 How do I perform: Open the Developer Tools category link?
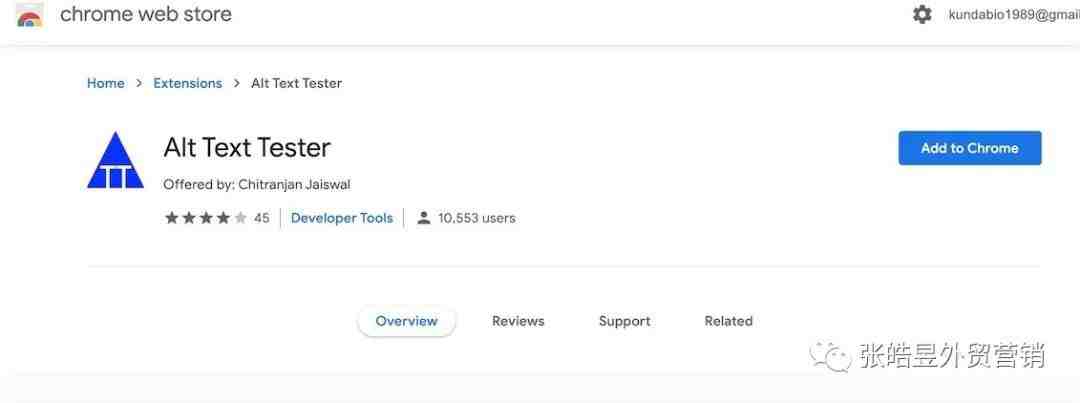point(342,218)
